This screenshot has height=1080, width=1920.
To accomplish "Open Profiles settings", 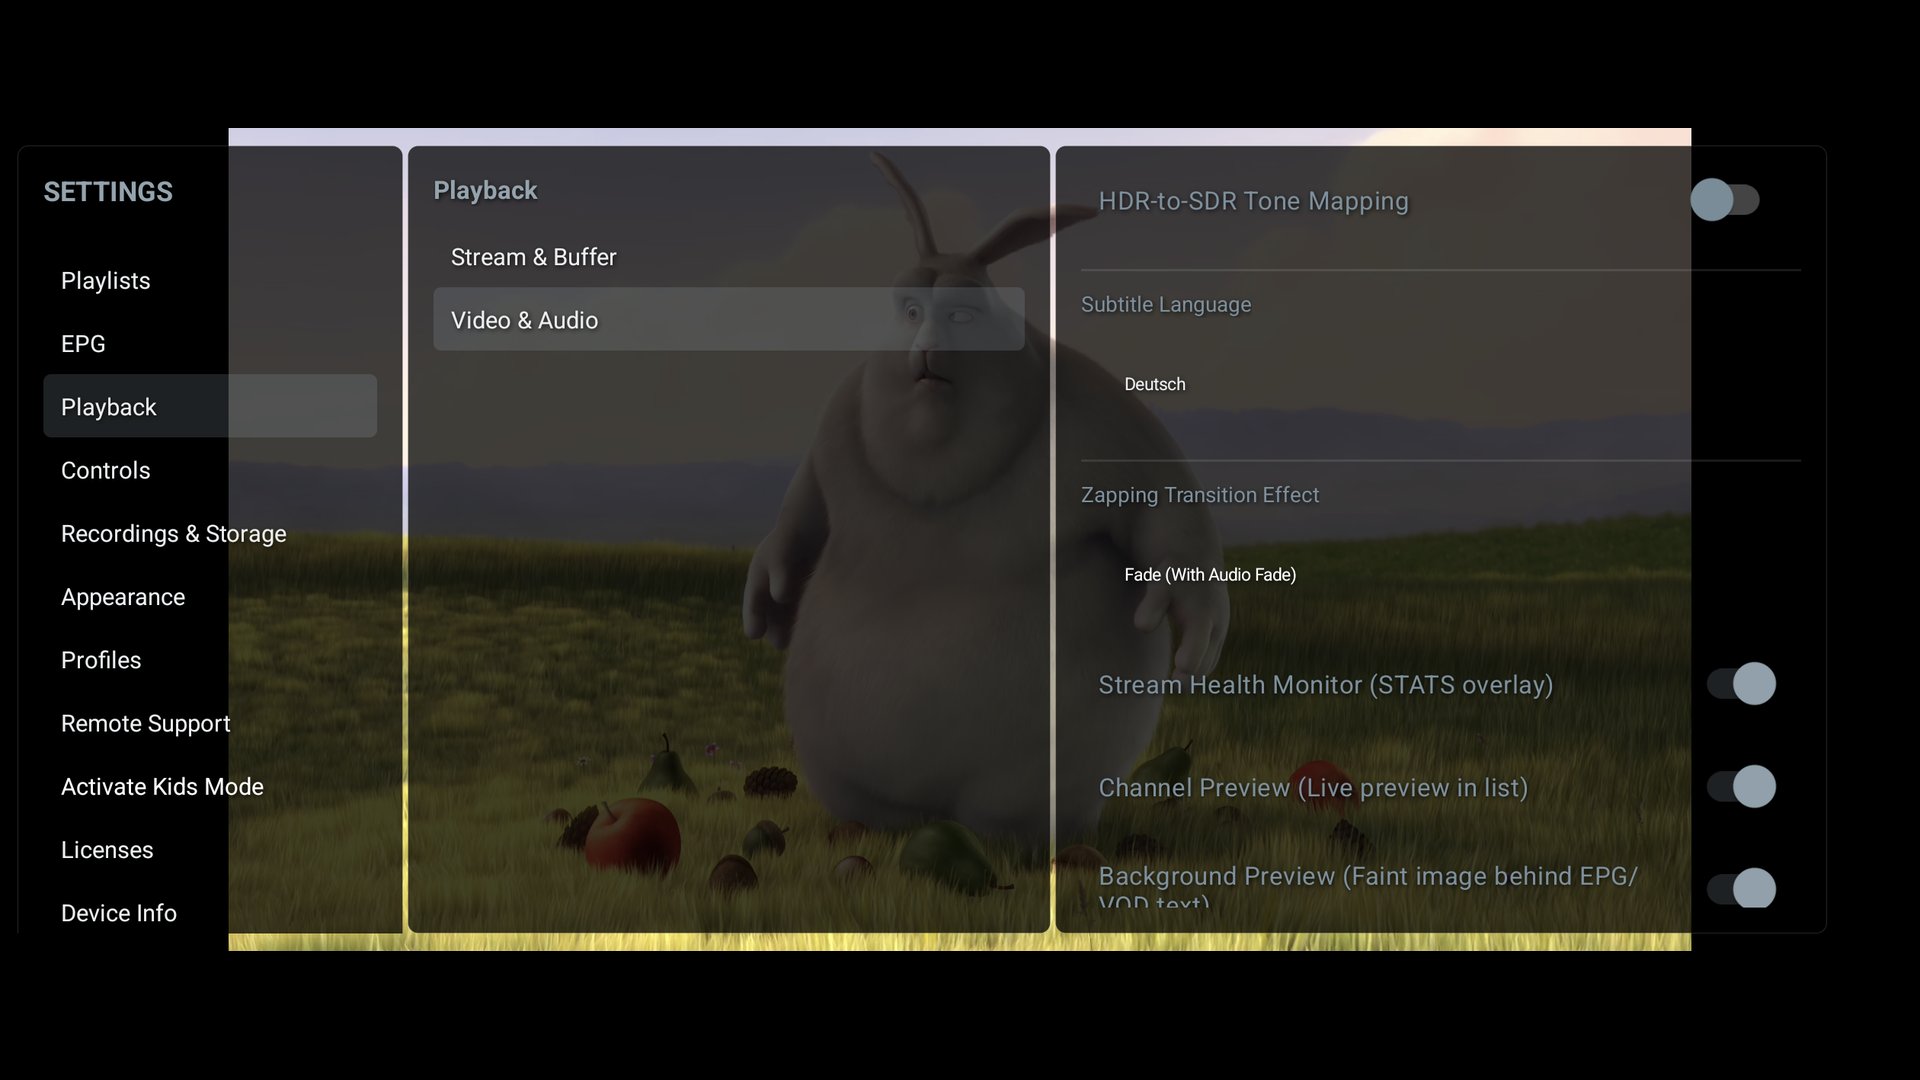I will (x=210, y=660).
